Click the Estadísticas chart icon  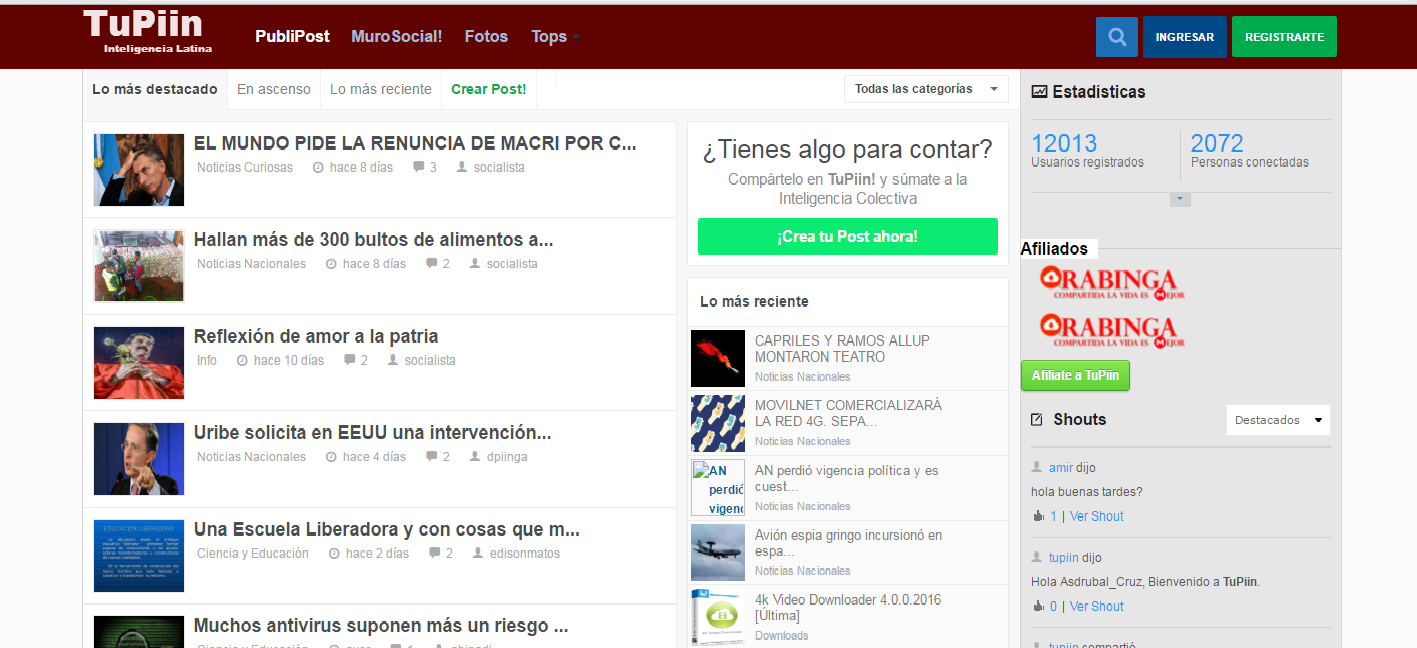[1038, 92]
